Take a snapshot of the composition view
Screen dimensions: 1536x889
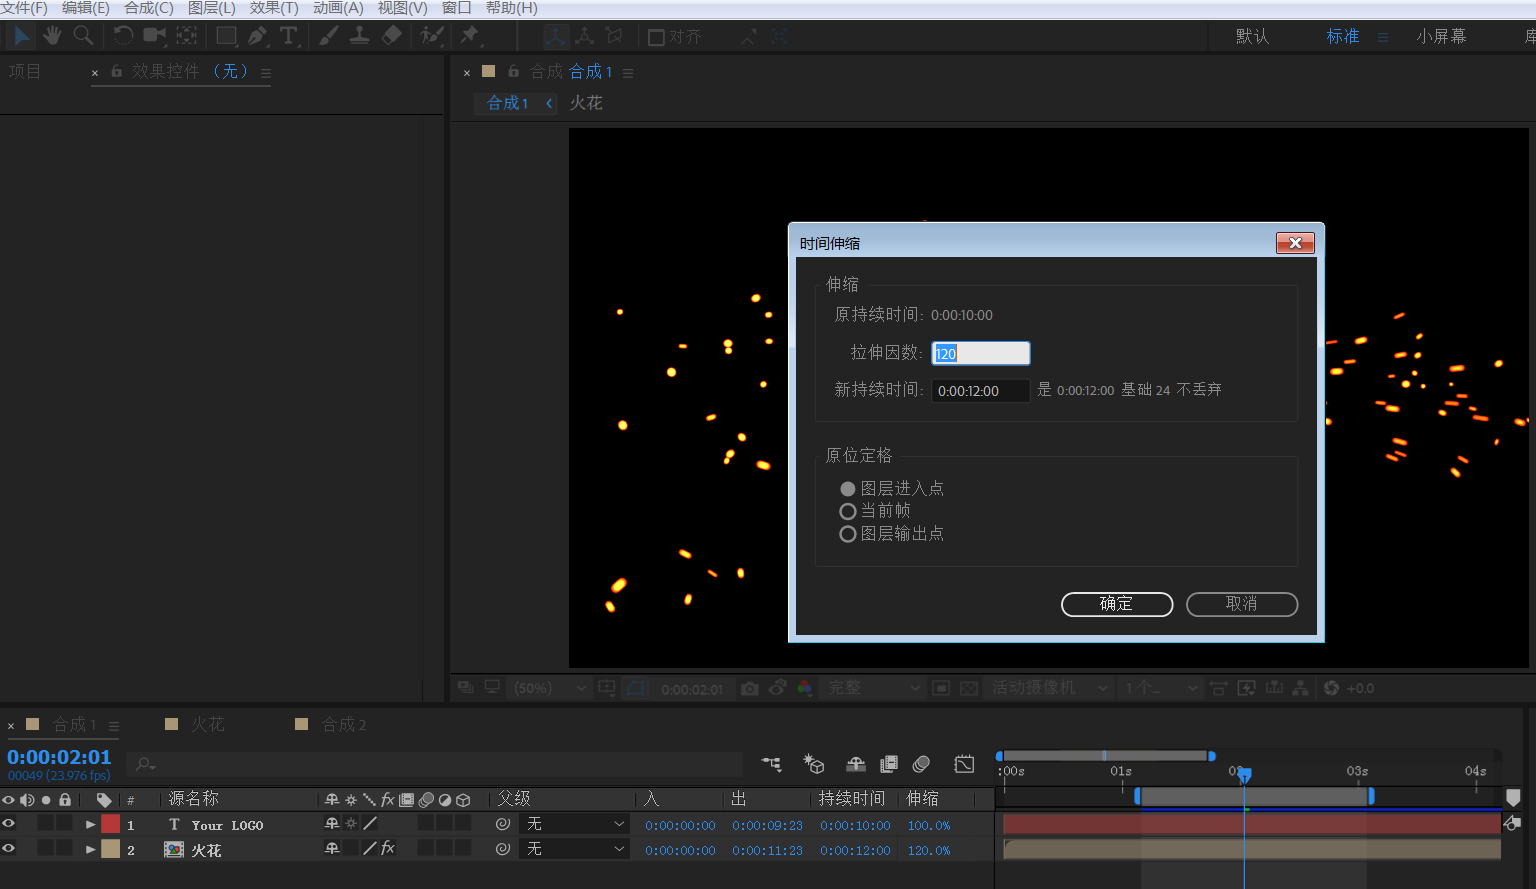[750, 688]
